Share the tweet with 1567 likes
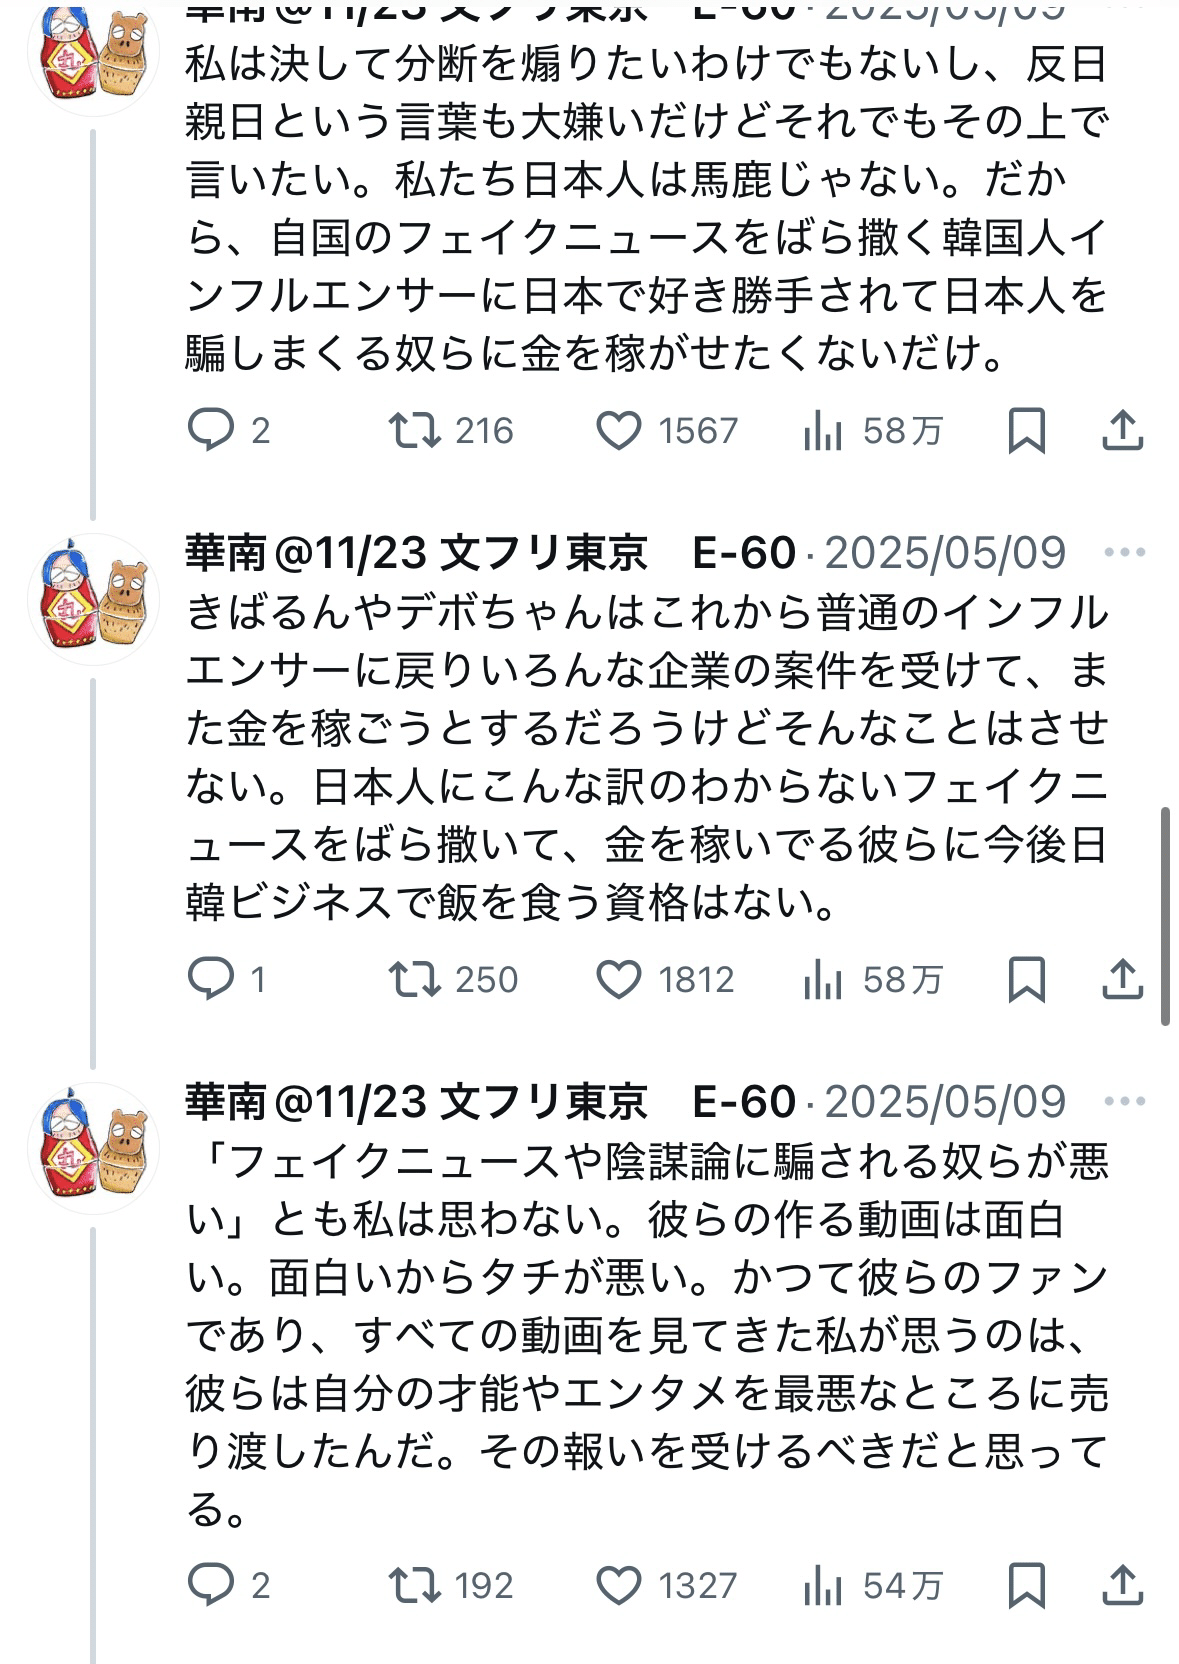The width and height of the screenshot is (1179, 1664). click(x=1122, y=431)
